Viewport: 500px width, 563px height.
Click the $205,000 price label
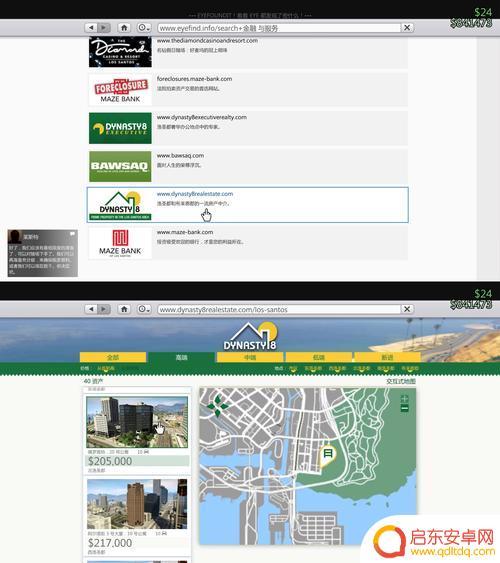[110, 461]
